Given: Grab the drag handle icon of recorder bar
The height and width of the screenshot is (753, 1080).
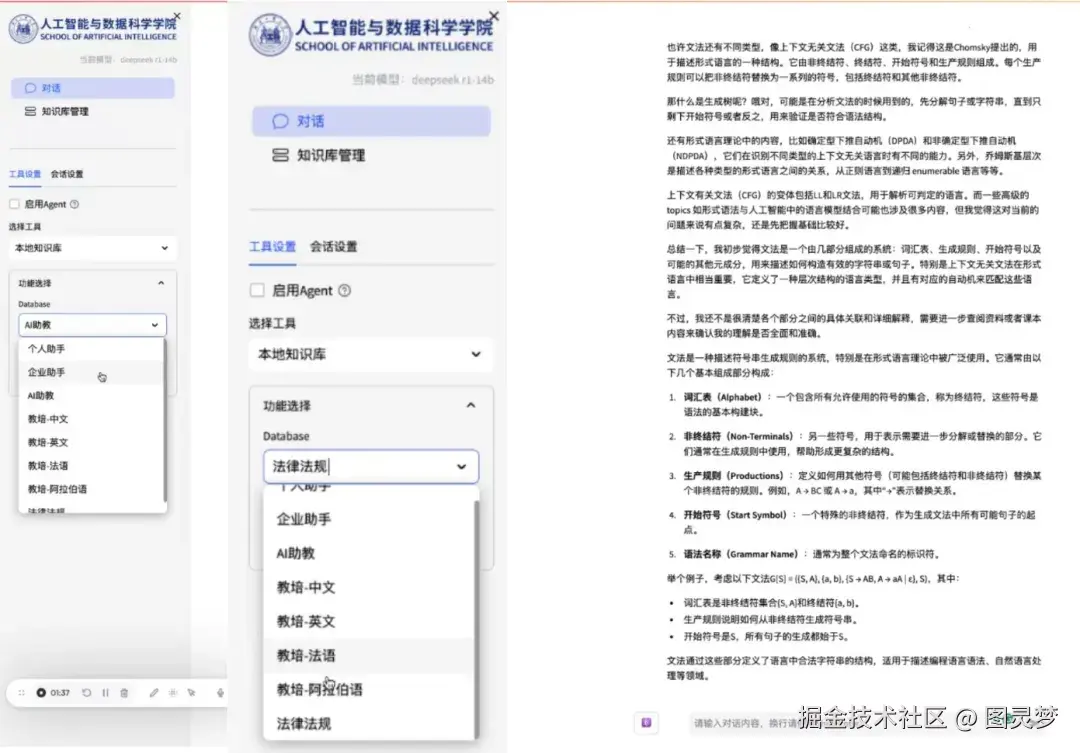Looking at the screenshot, I should pos(21,692).
